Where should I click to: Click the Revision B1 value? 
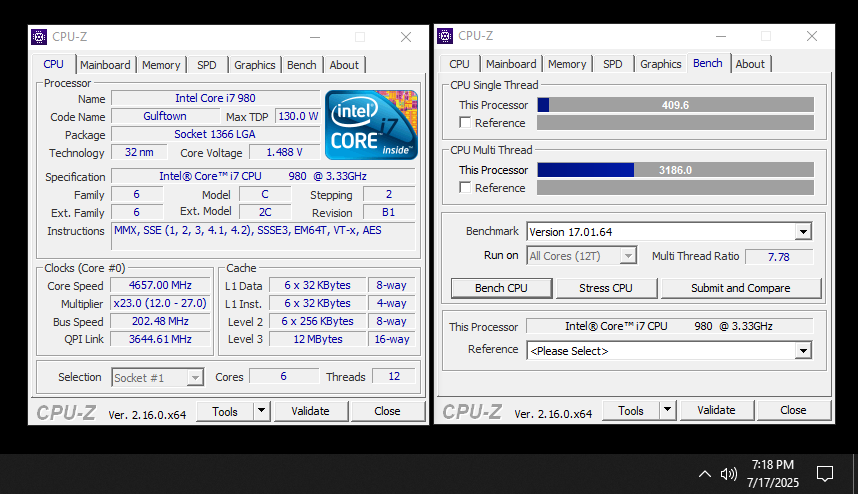(389, 212)
